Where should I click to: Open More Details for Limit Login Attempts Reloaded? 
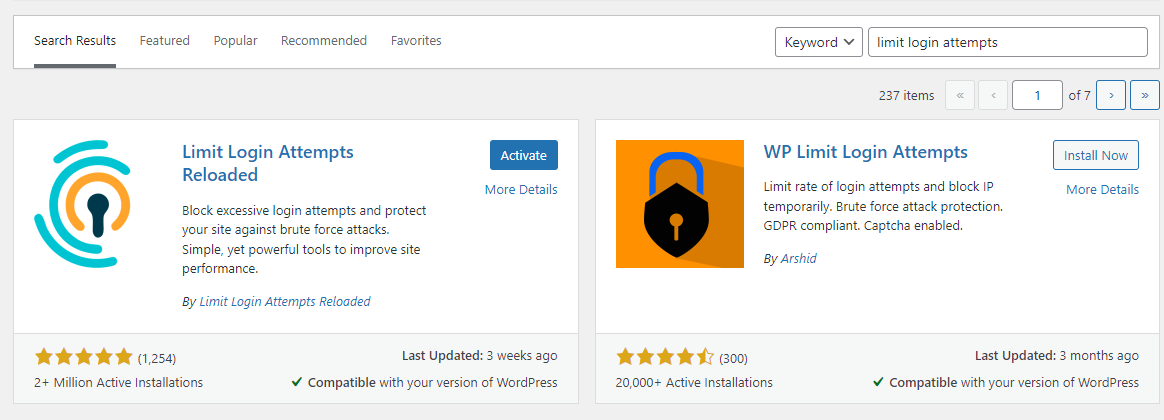tap(521, 189)
